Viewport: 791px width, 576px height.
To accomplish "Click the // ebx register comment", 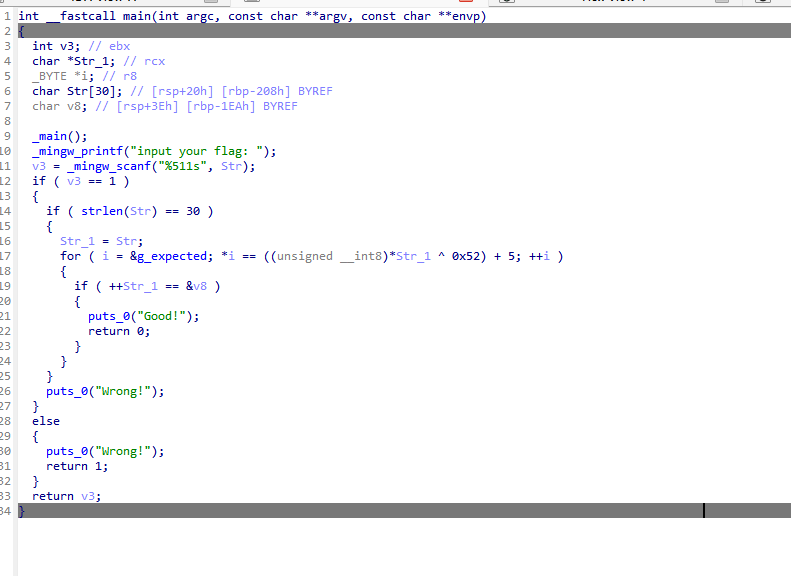I will click(x=109, y=46).
